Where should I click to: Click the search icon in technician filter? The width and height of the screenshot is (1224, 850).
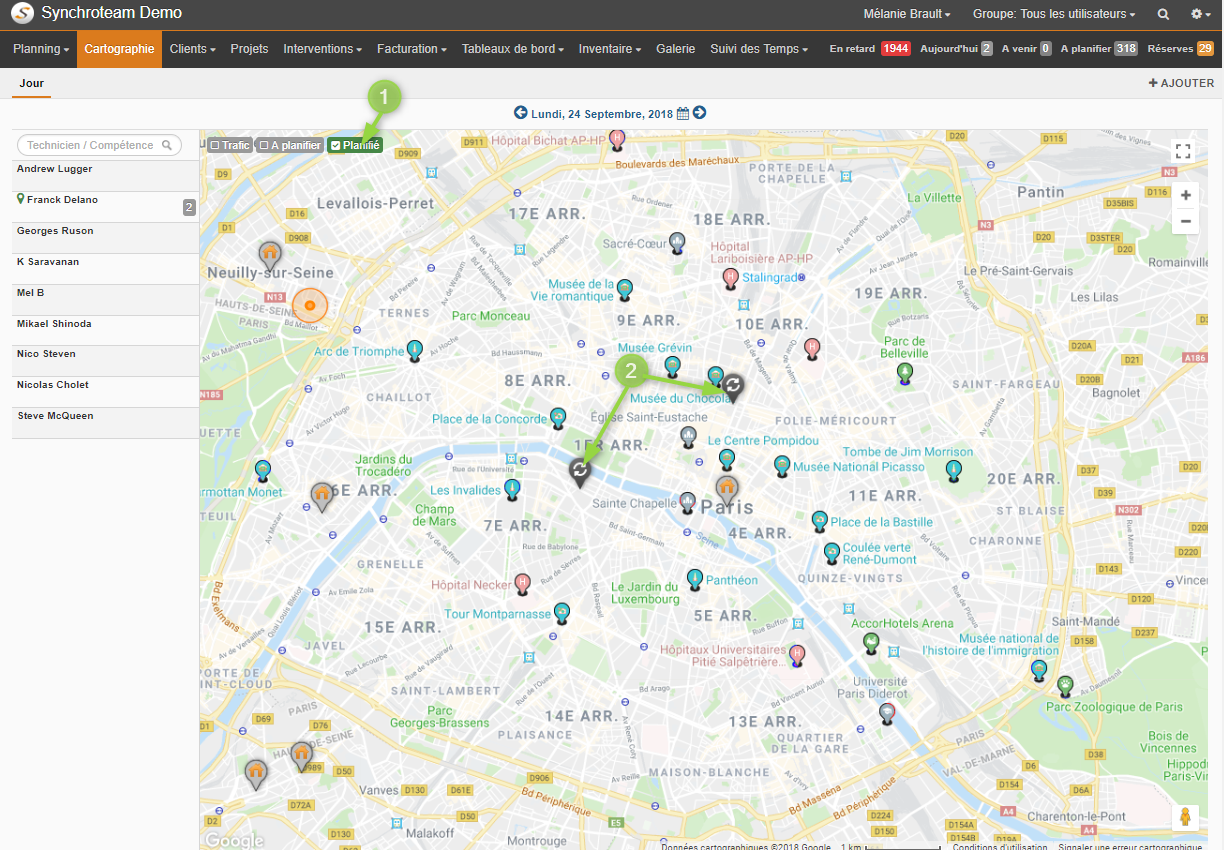pyautogui.click(x=168, y=145)
